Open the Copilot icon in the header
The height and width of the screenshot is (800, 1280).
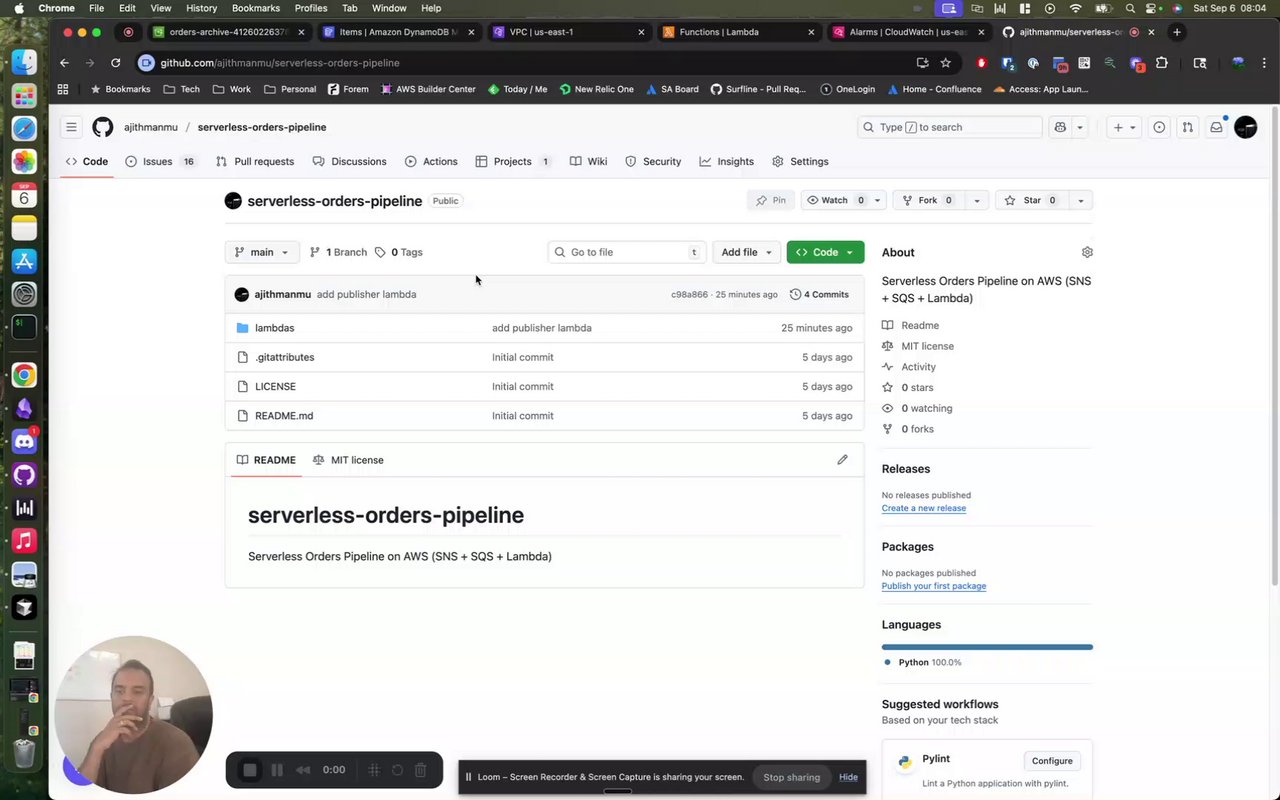pyautogui.click(x=1060, y=127)
